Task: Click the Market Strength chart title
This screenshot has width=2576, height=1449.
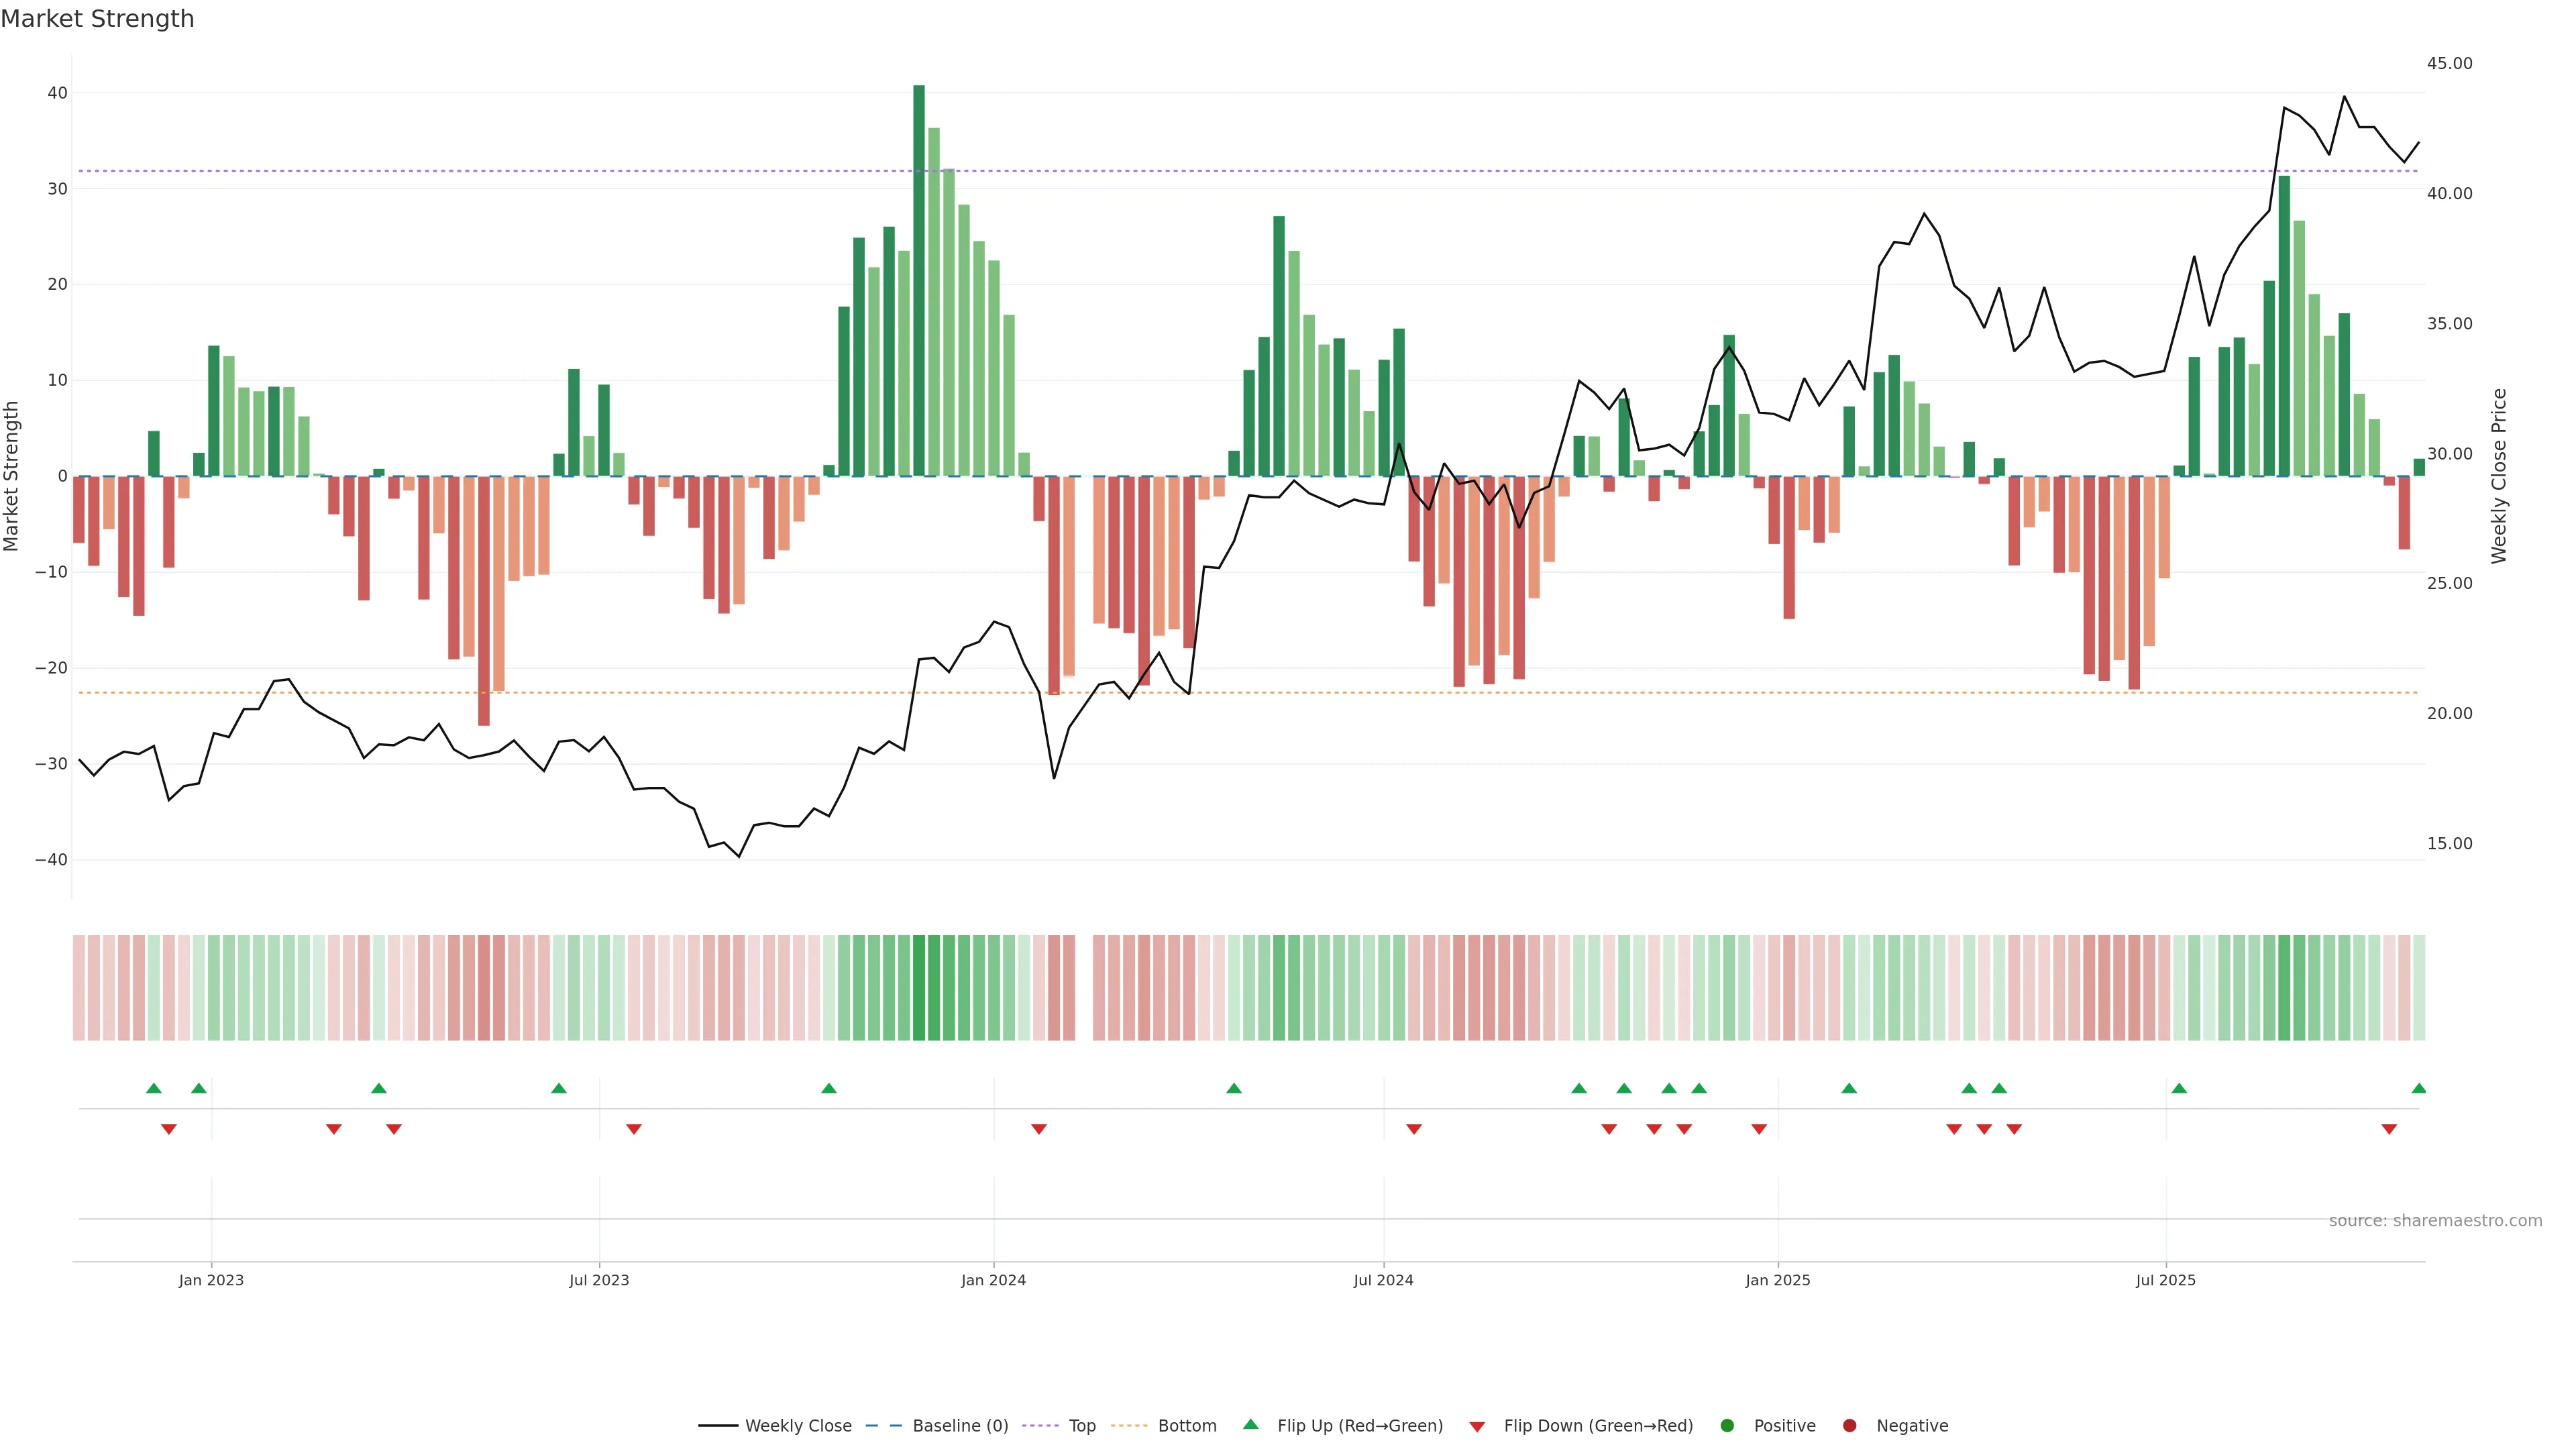Action: click(97, 19)
